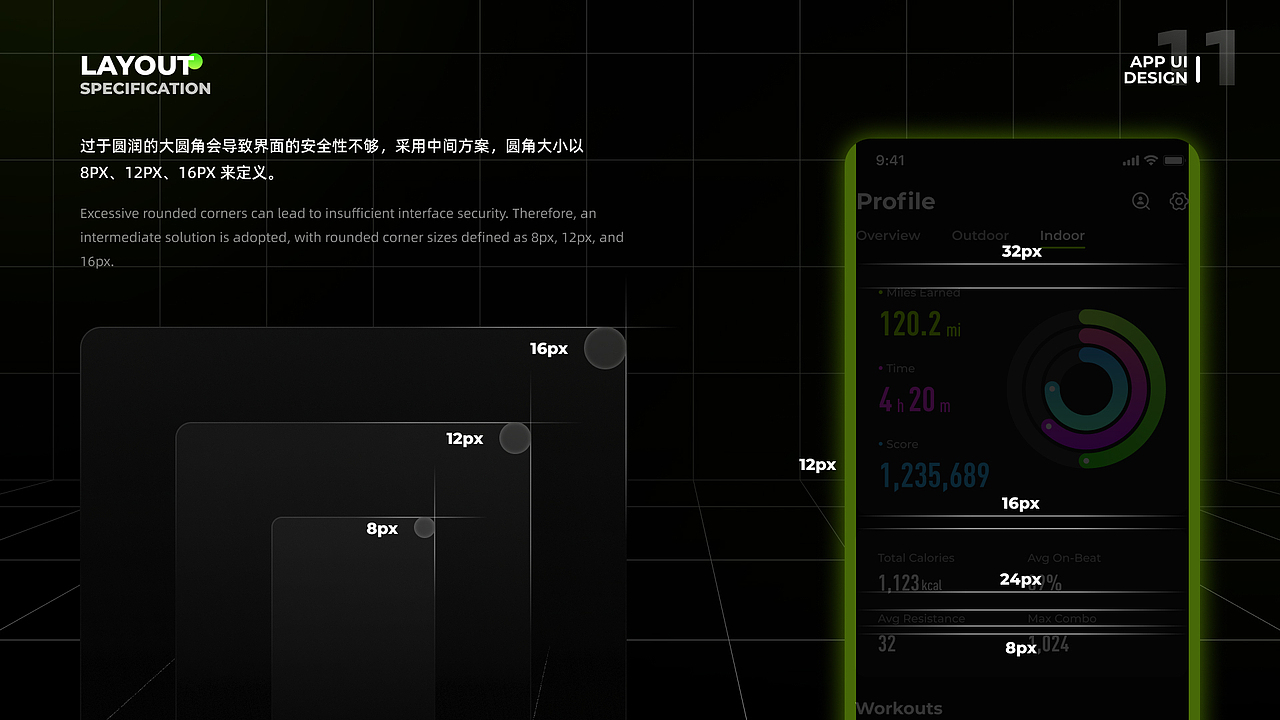Click the 4h 20m time value

[915, 400]
